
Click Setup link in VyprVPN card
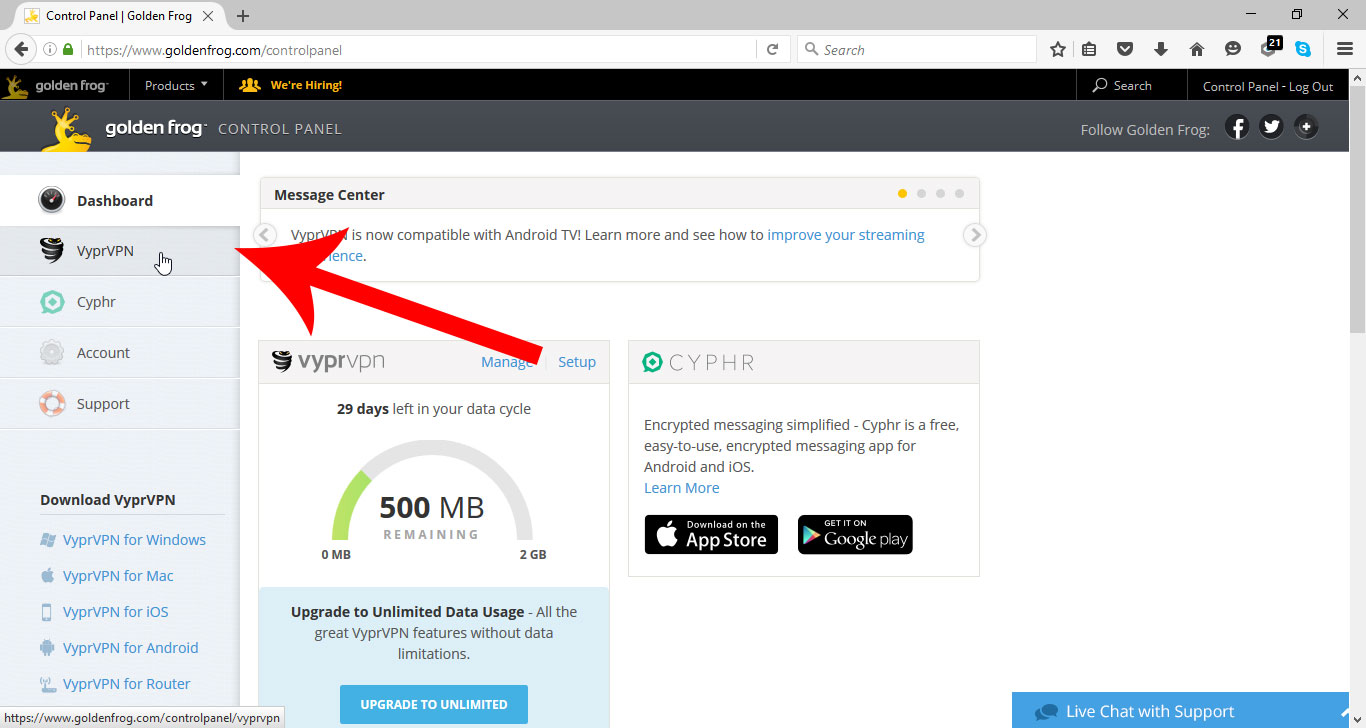[x=577, y=362]
